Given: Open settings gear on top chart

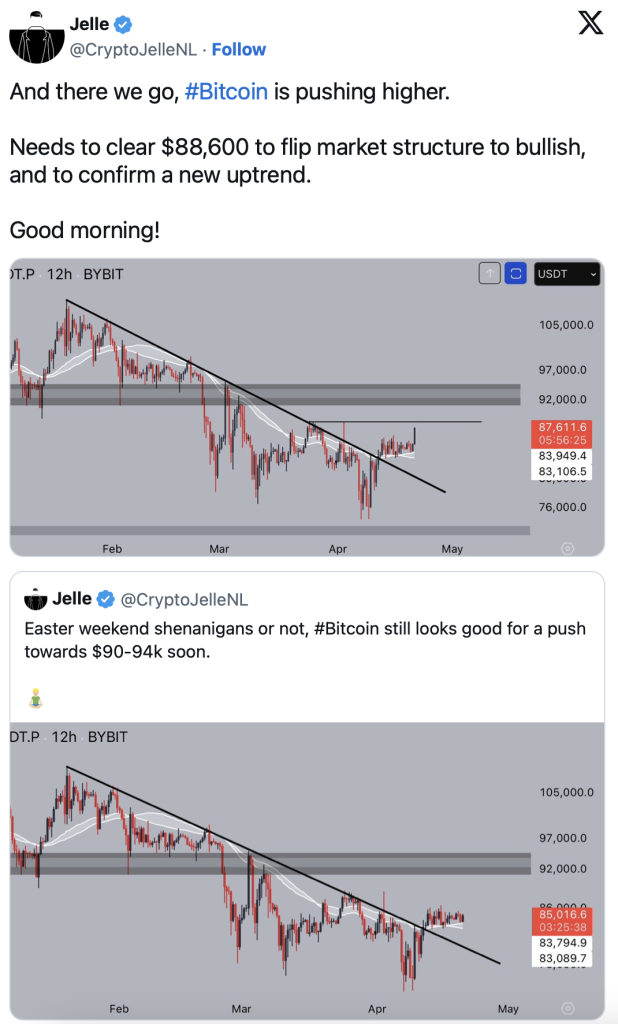Looking at the screenshot, I should point(567,549).
